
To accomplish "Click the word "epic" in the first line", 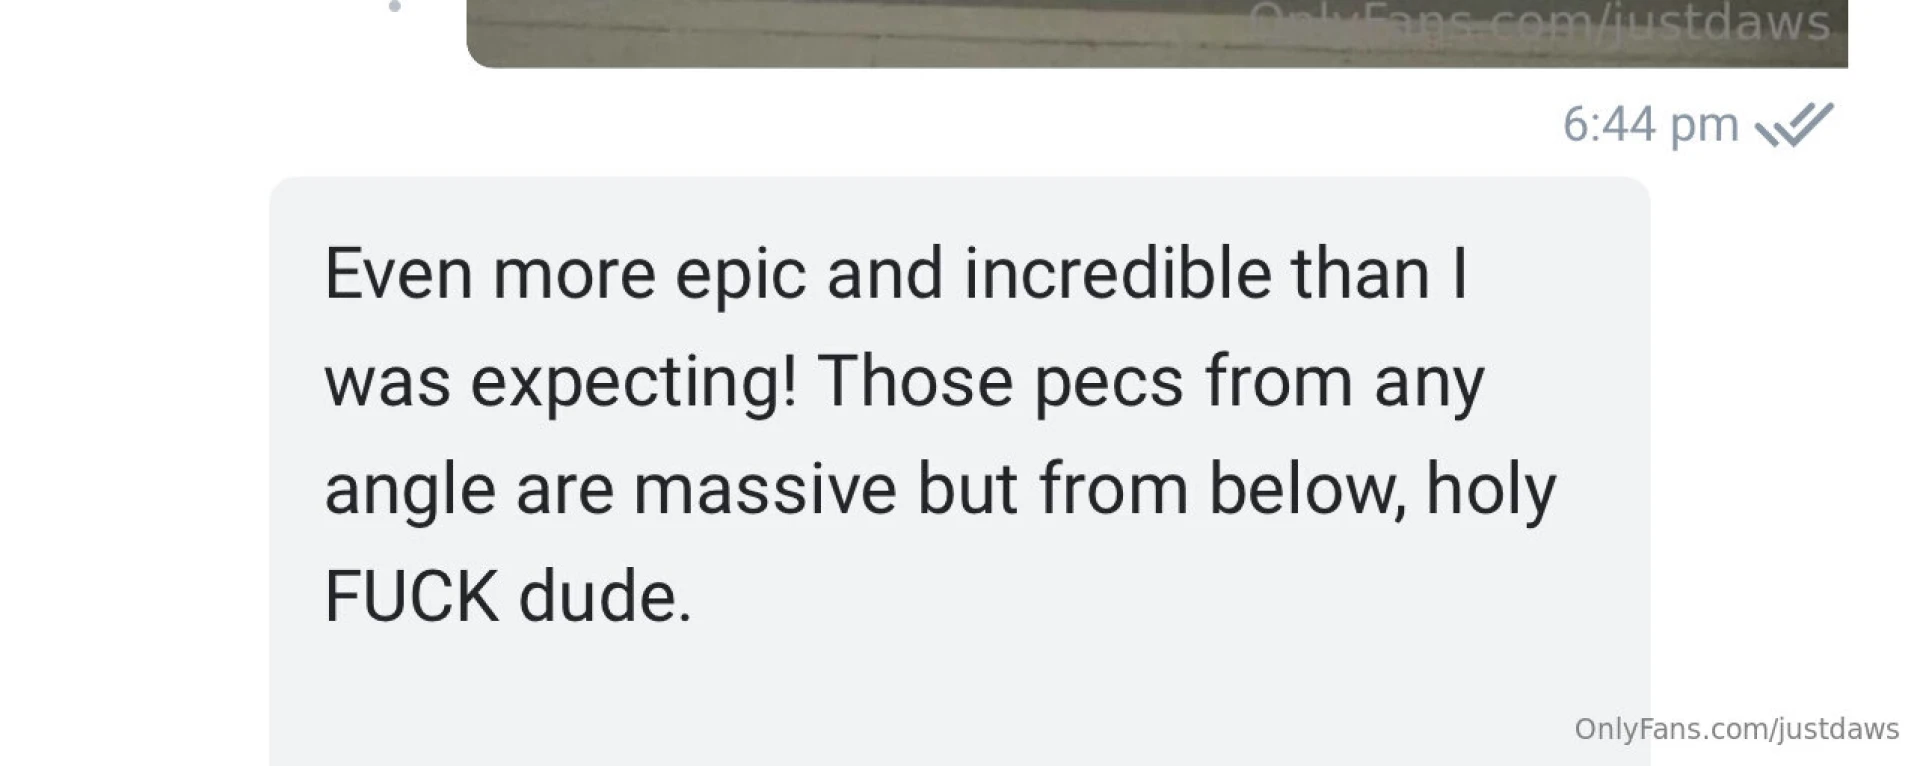I will point(740,276).
